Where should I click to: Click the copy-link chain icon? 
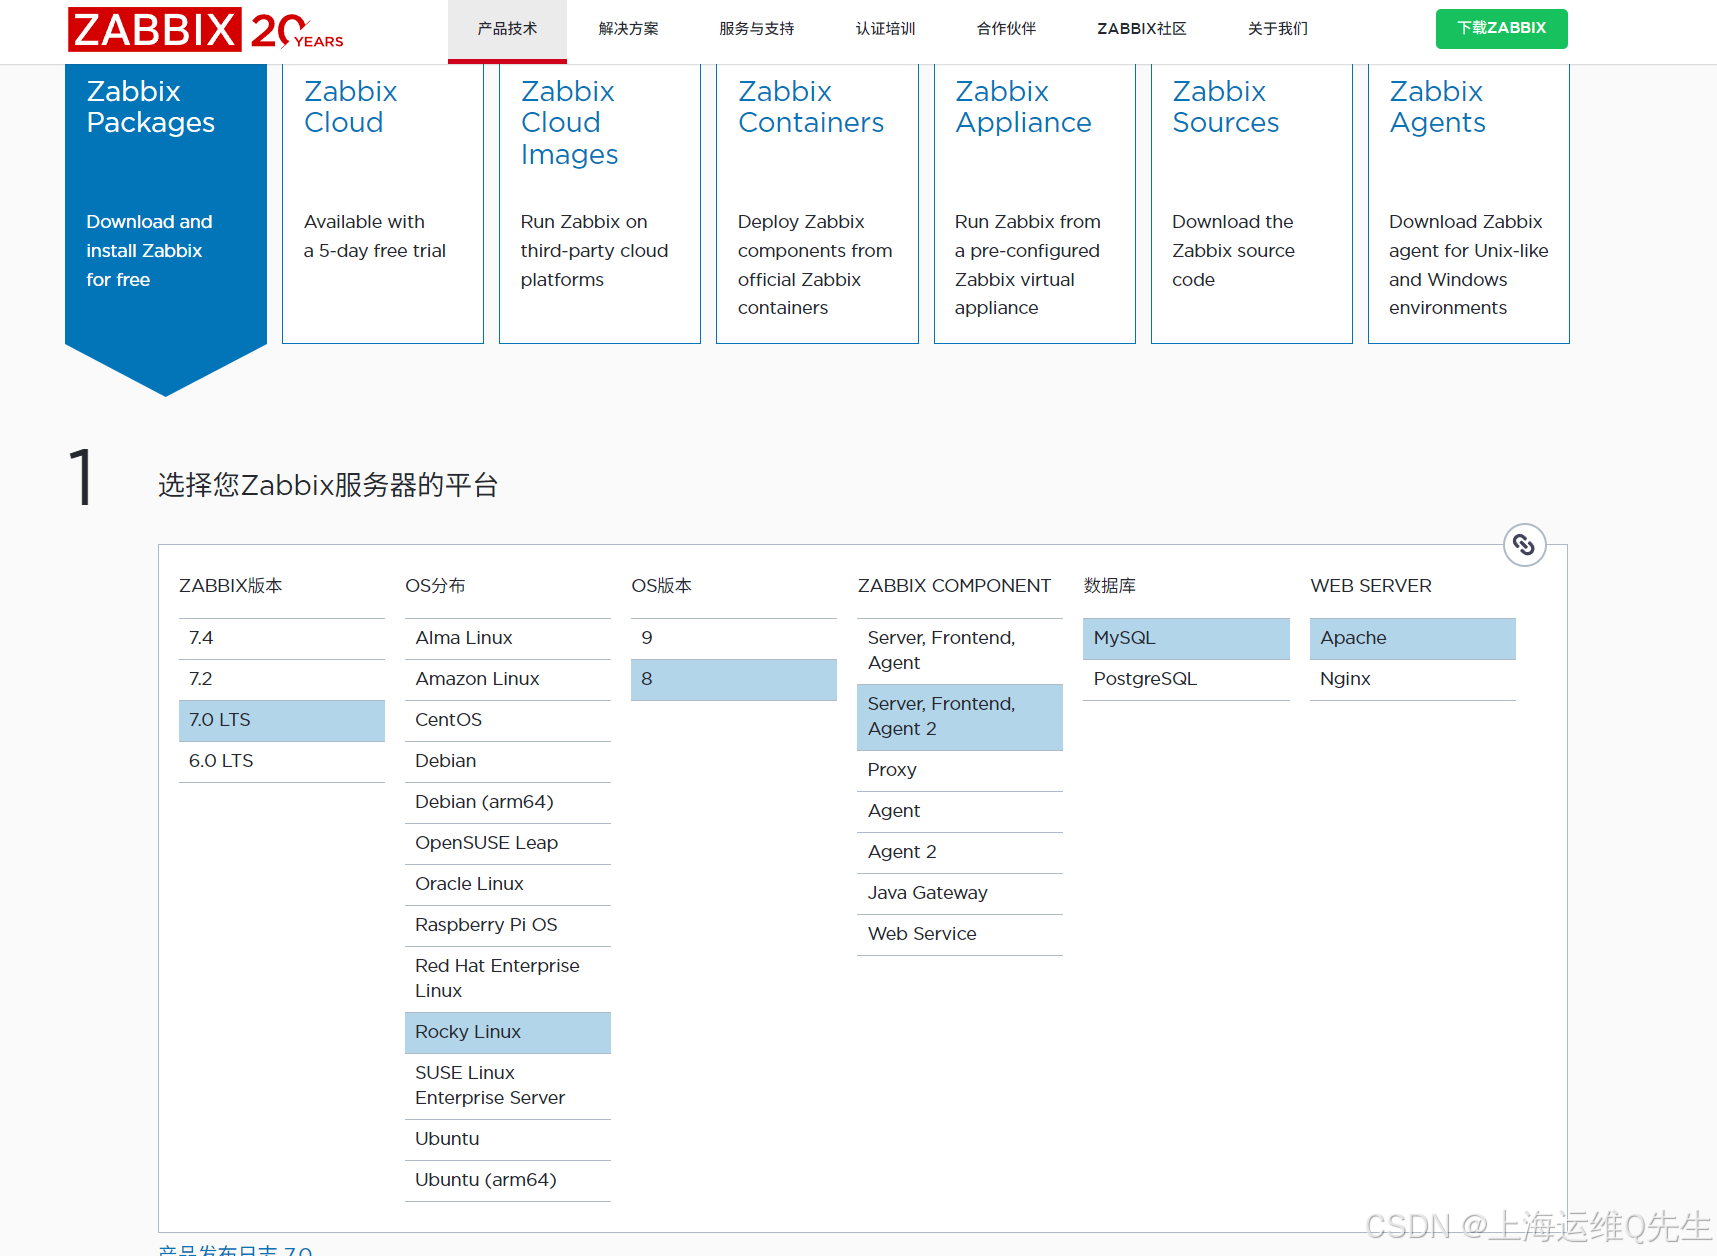[1524, 545]
